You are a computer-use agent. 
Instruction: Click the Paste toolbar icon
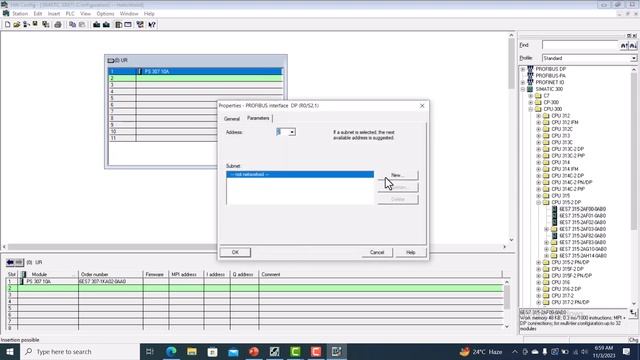pyautogui.click(x=82, y=24)
